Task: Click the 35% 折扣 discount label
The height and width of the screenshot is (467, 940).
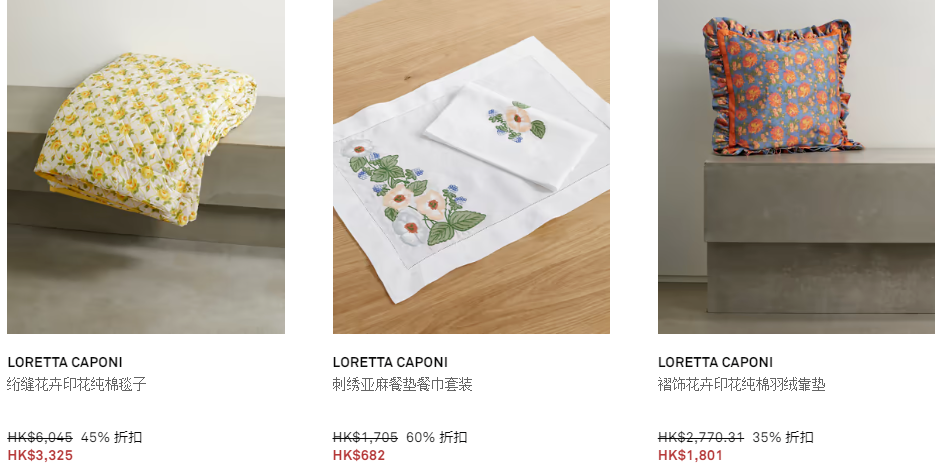Action: click(783, 437)
